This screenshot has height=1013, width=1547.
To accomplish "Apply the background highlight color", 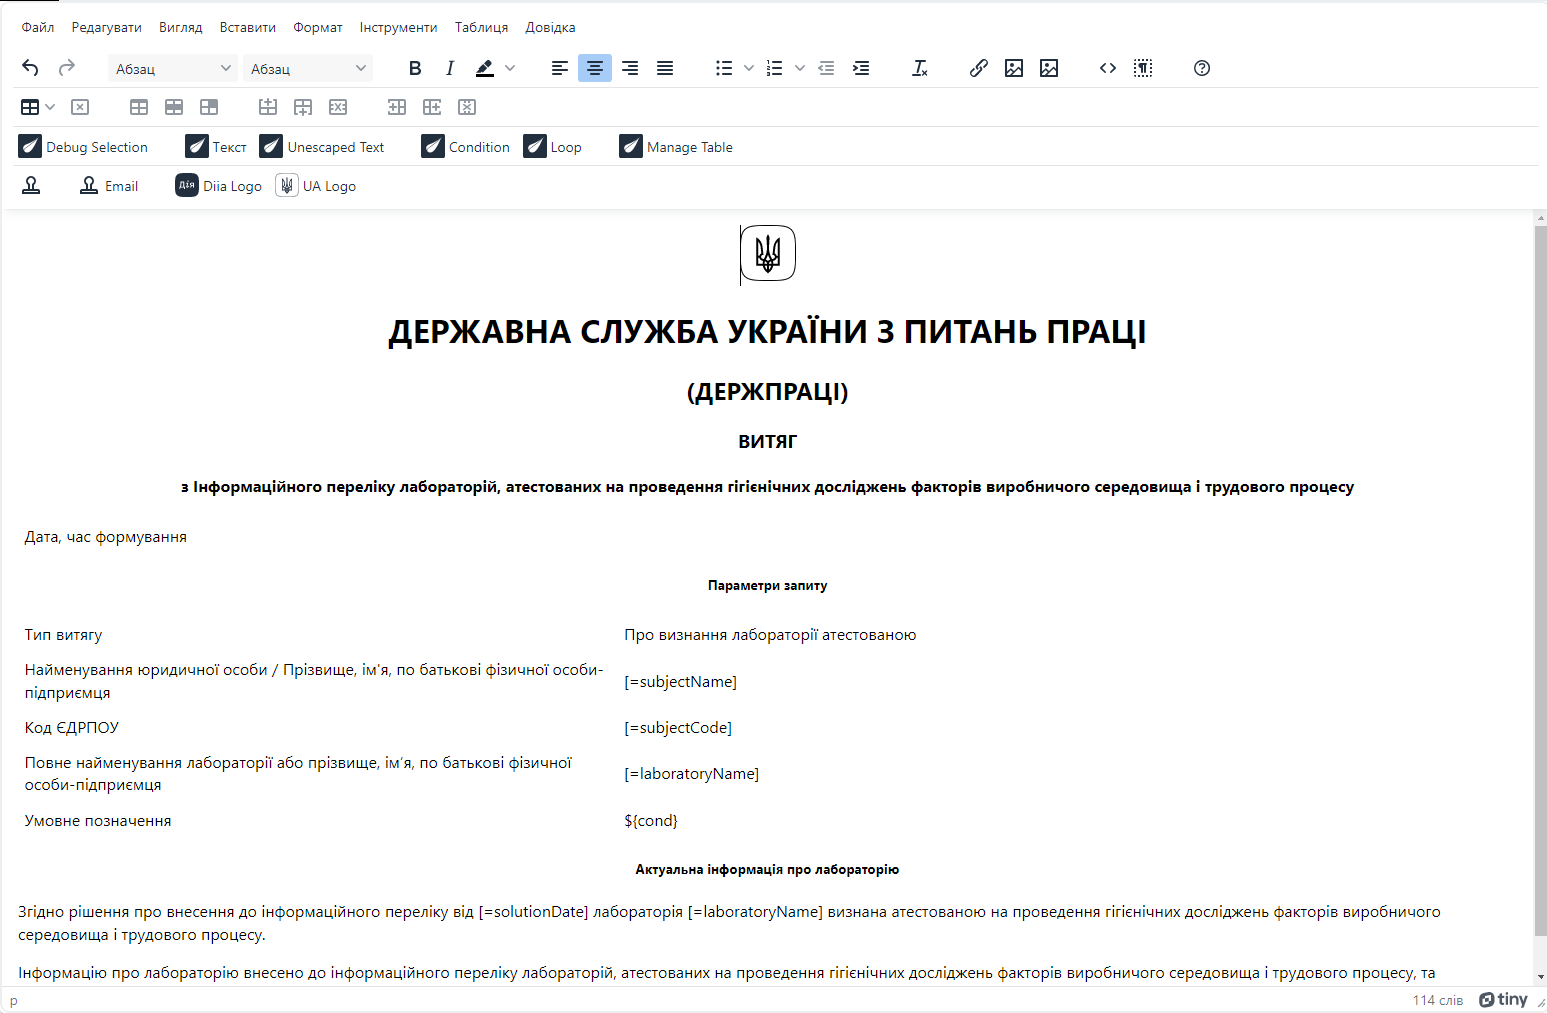I will click(x=485, y=68).
